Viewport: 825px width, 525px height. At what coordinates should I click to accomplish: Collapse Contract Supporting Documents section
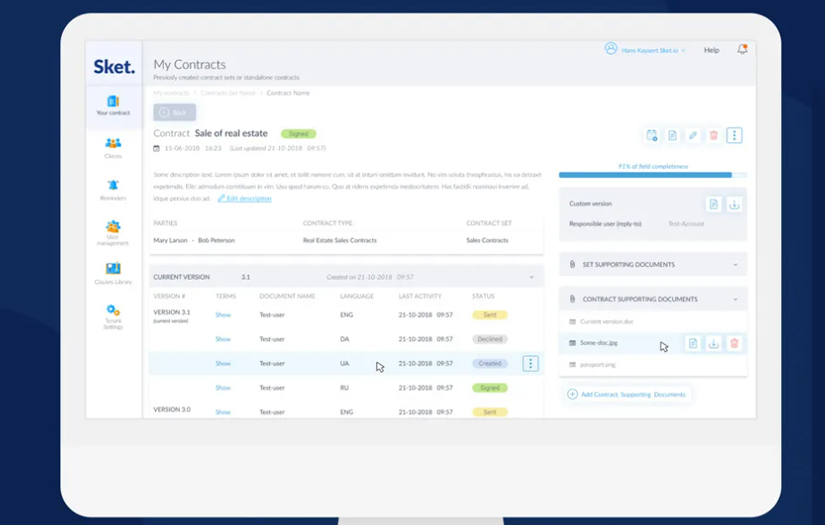pos(735,299)
